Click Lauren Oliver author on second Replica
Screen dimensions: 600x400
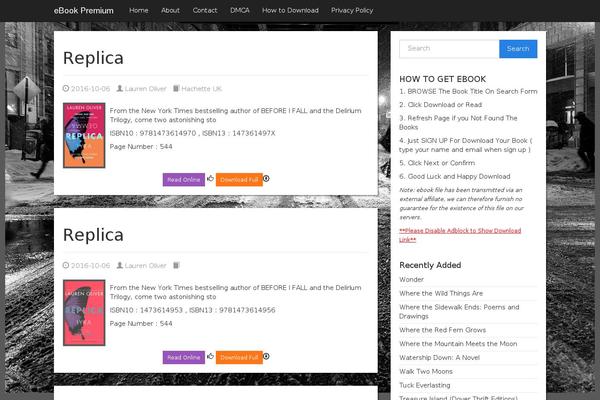pyautogui.click(x=145, y=266)
